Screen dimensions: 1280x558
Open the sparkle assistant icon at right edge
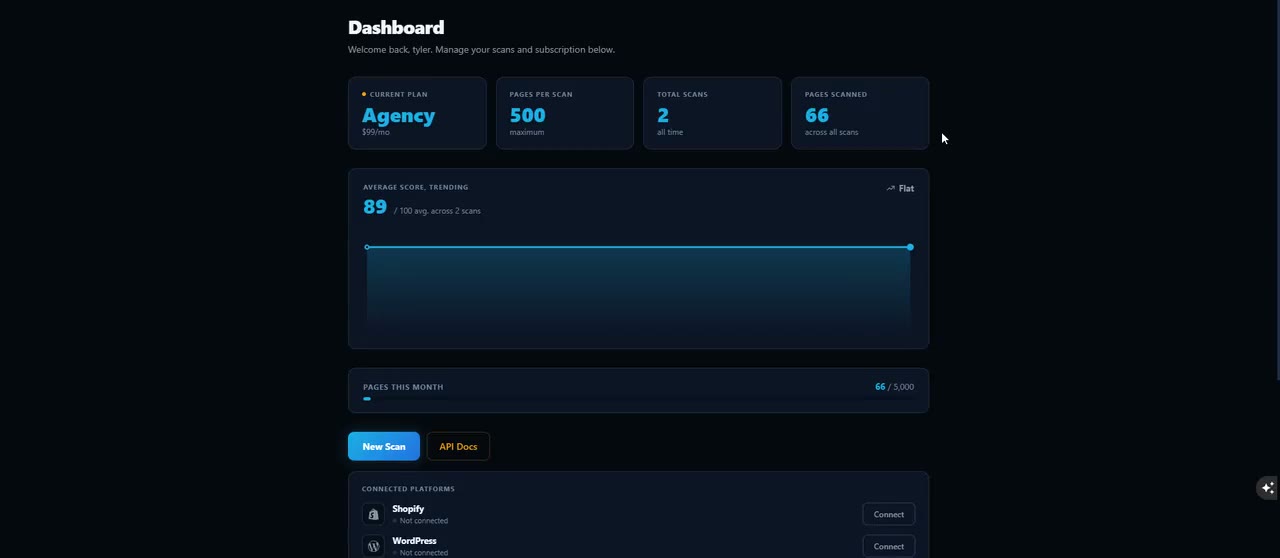[x=1267, y=488]
